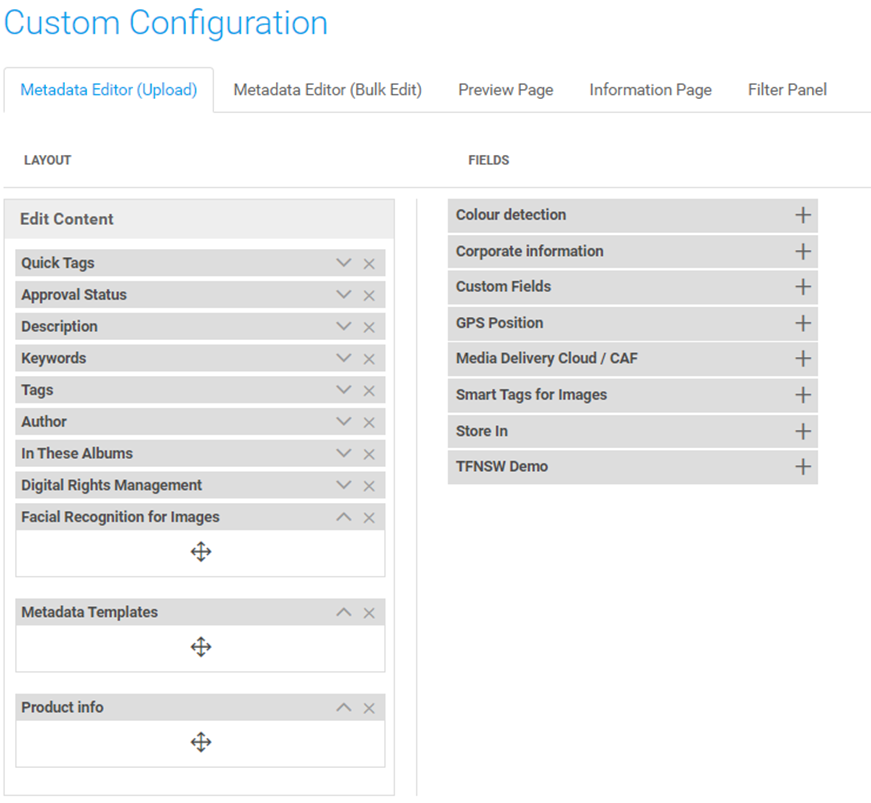Viewport: 871px width, 803px height.
Task: Add the Corporate information field
Action: tap(802, 251)
